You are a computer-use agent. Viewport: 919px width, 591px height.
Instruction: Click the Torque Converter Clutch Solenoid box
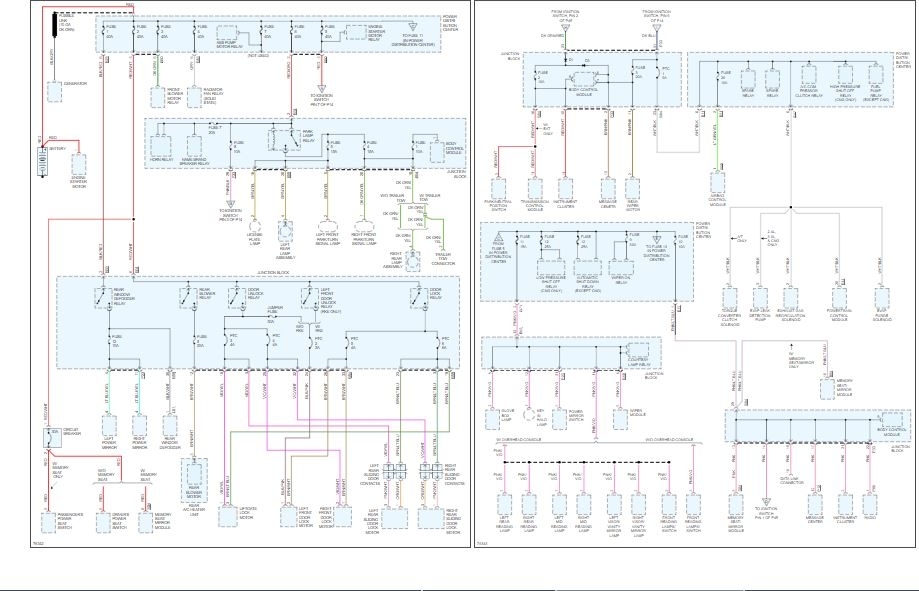pos(730,298)
